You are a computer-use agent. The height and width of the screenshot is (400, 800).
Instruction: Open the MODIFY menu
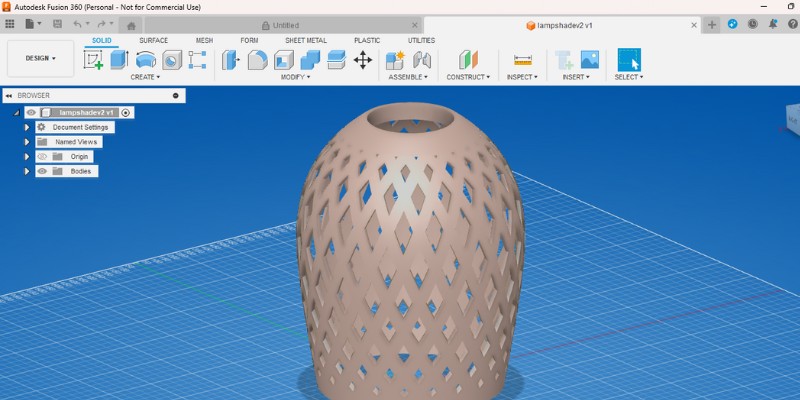pos(294,77)
